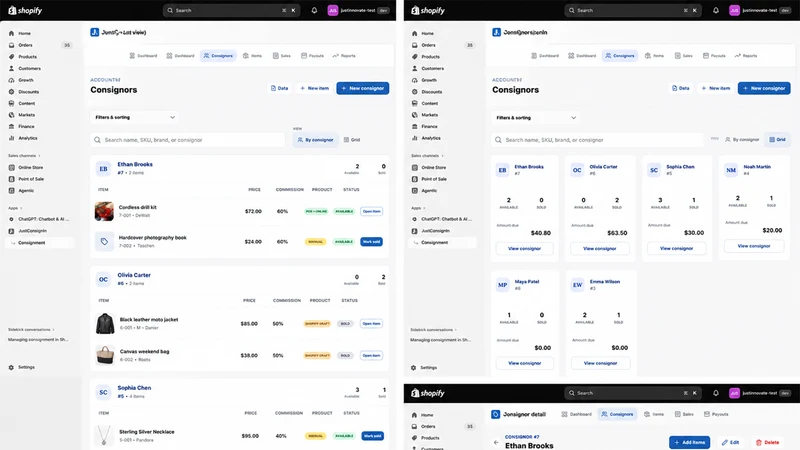Open Analytics in the left window sidebar

pos(28,138)
